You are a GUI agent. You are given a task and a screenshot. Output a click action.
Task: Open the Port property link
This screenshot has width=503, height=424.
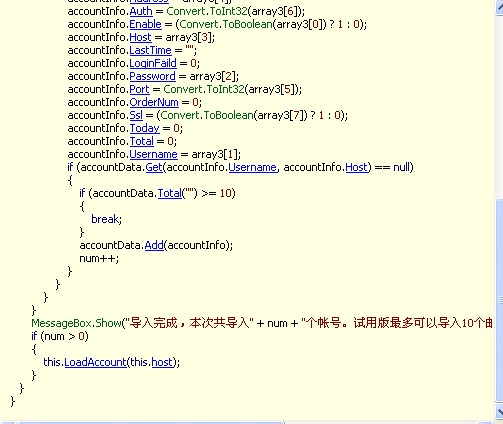point(139,89)
